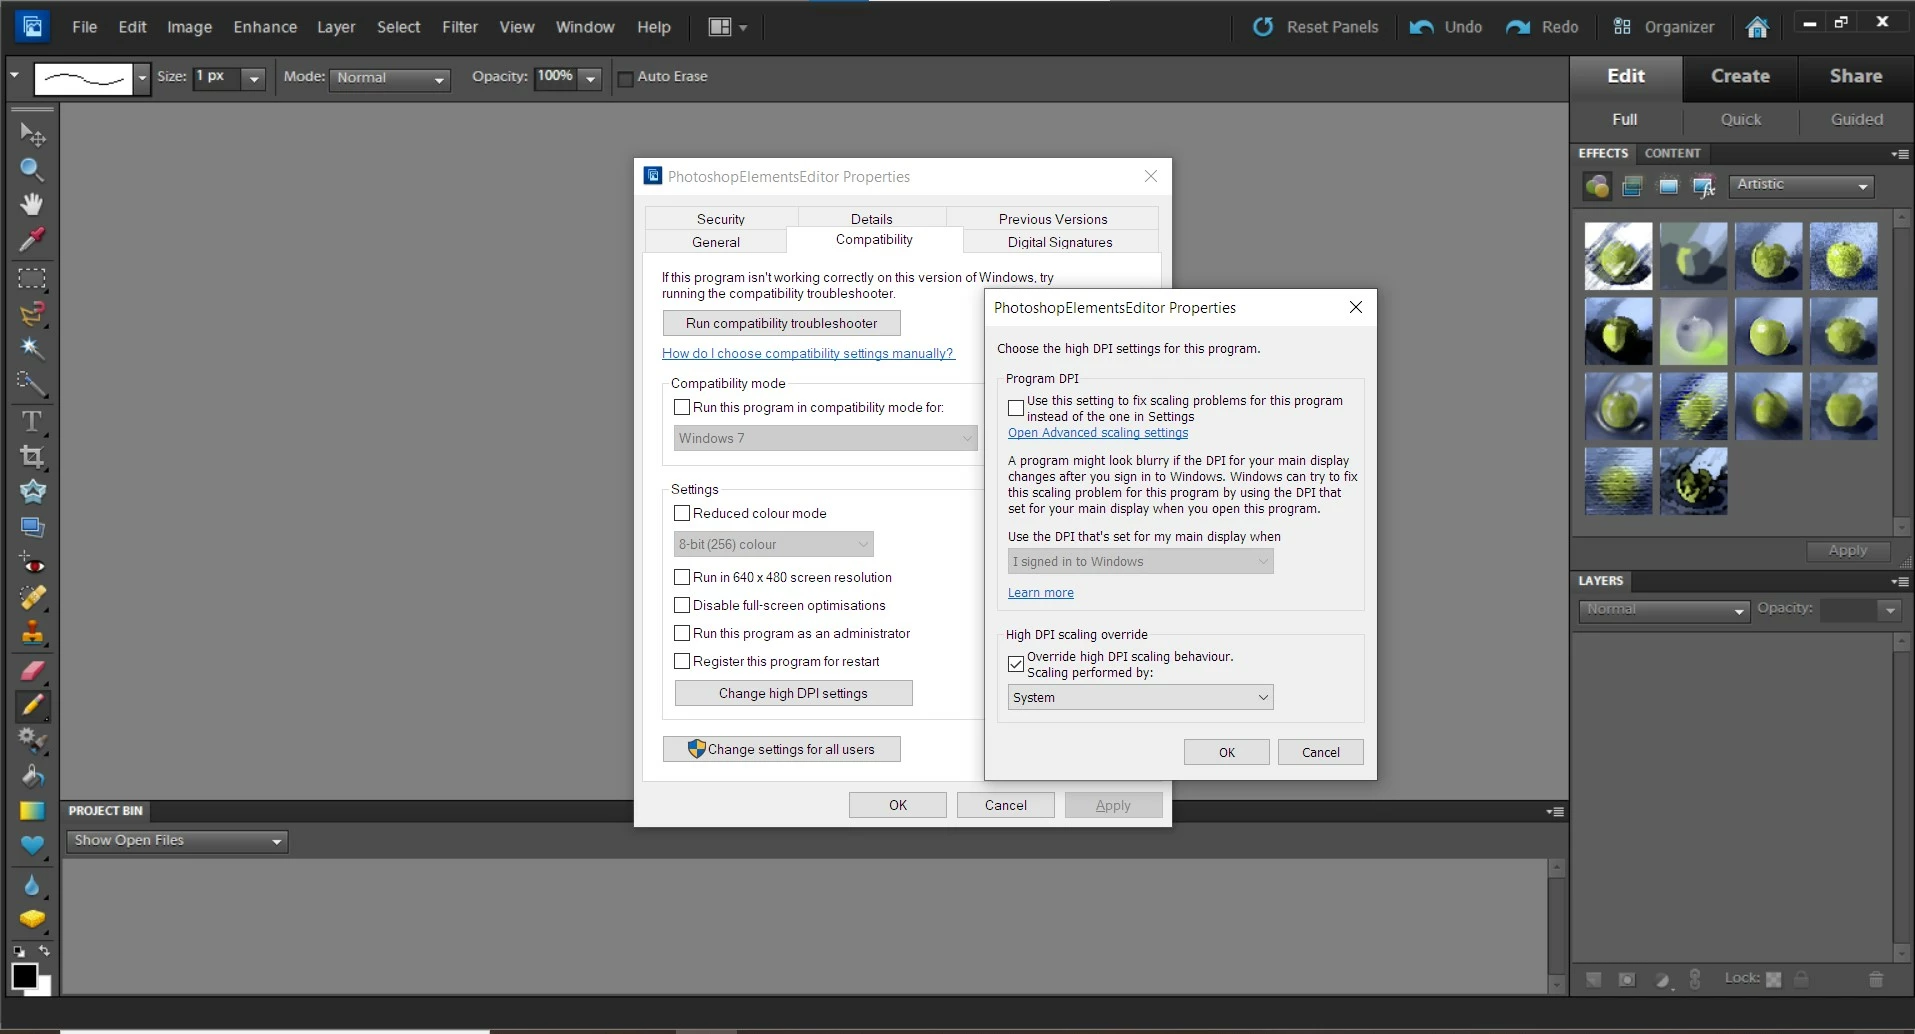Select the Cookie Cutter tool

point(32,491)
